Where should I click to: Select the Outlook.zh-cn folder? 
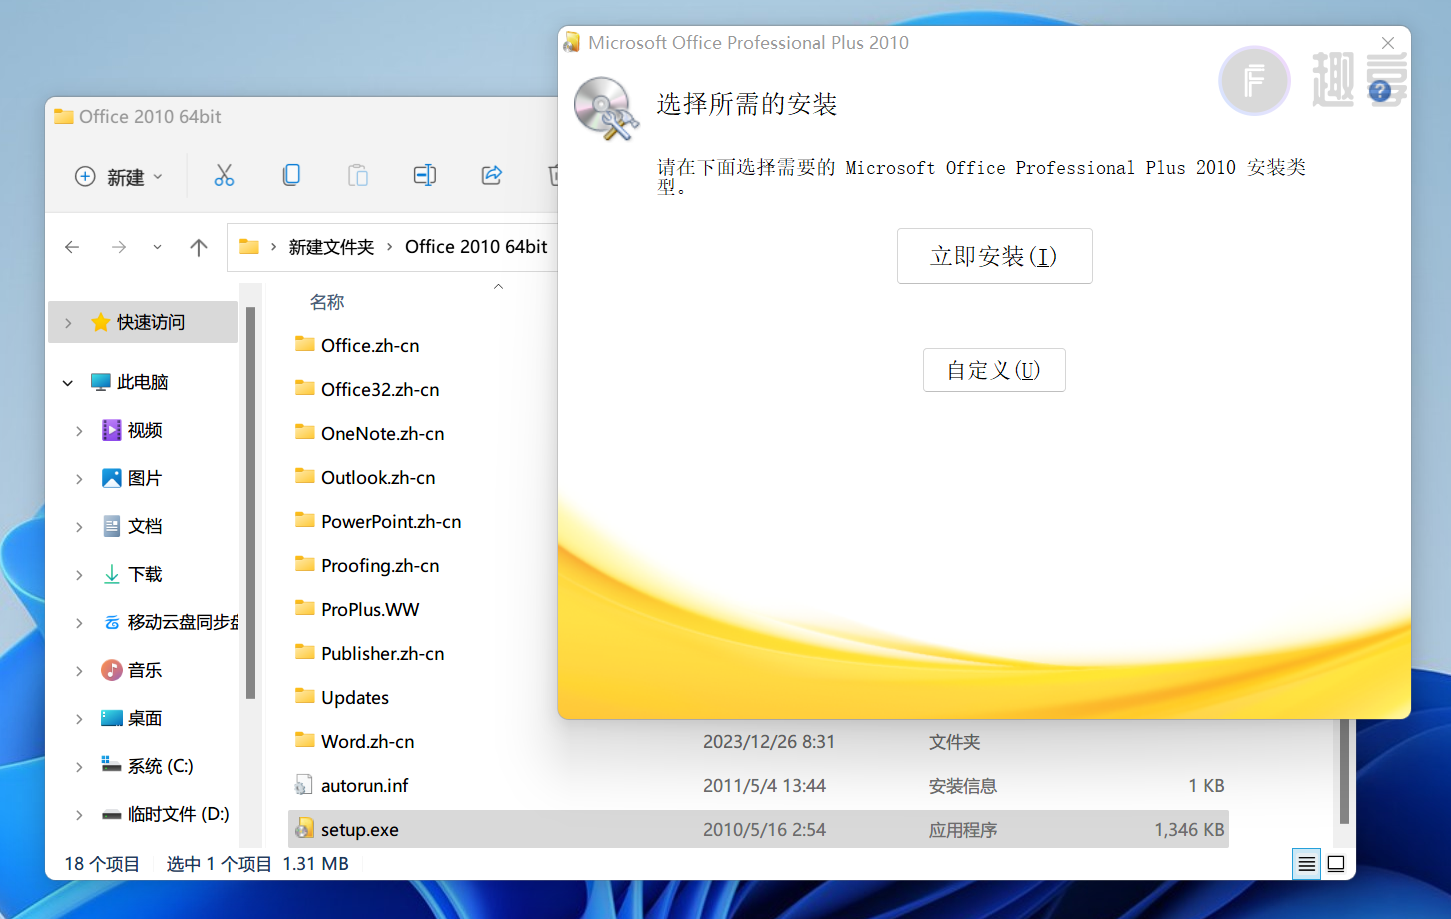tap(378, 477)
